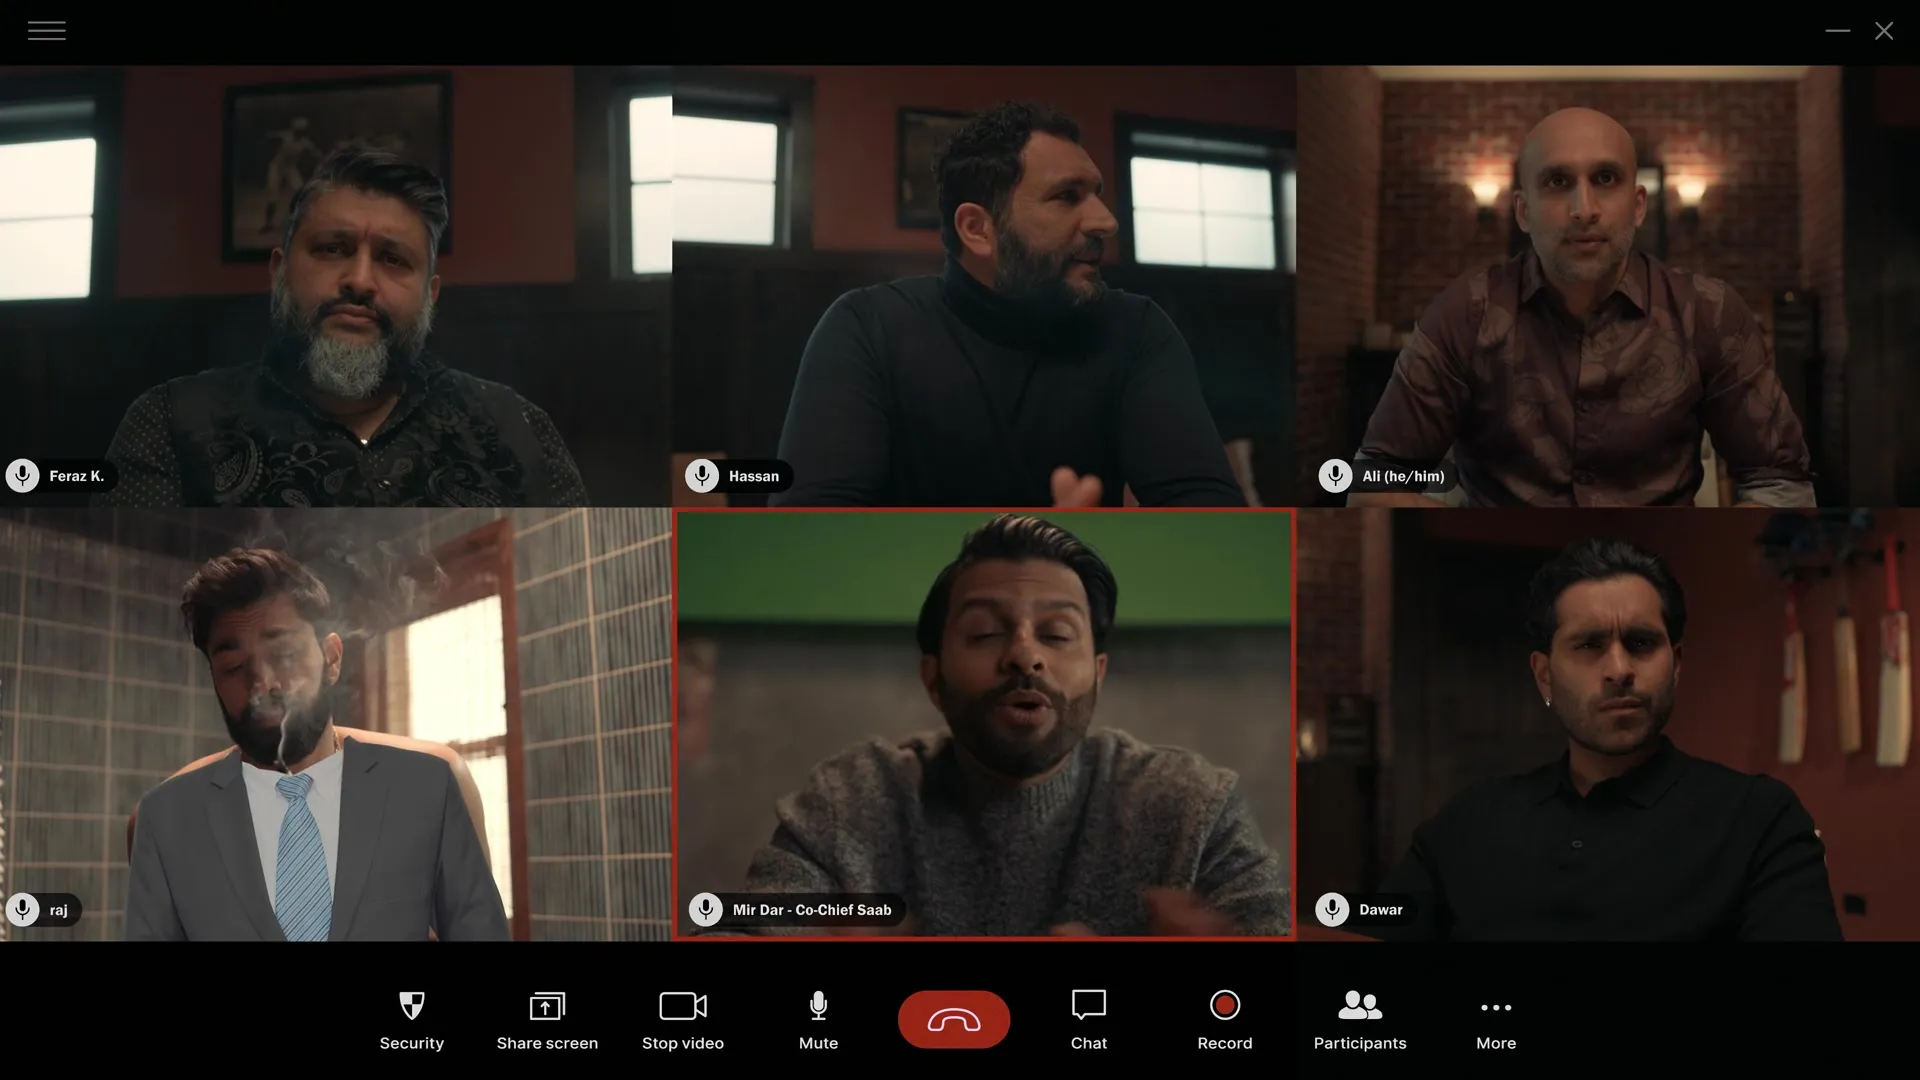The width and height of the screenshot is (1920, 1080).
Task: Start recording with the Record icon
Action: point(1225,1005)
